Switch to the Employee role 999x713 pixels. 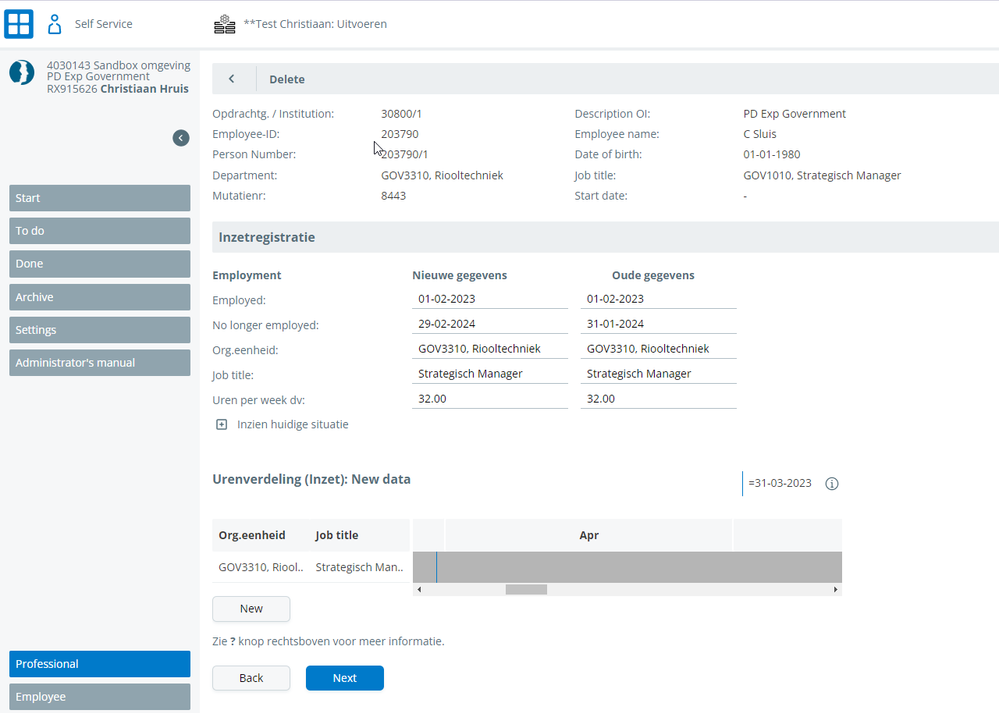(100, 697)
